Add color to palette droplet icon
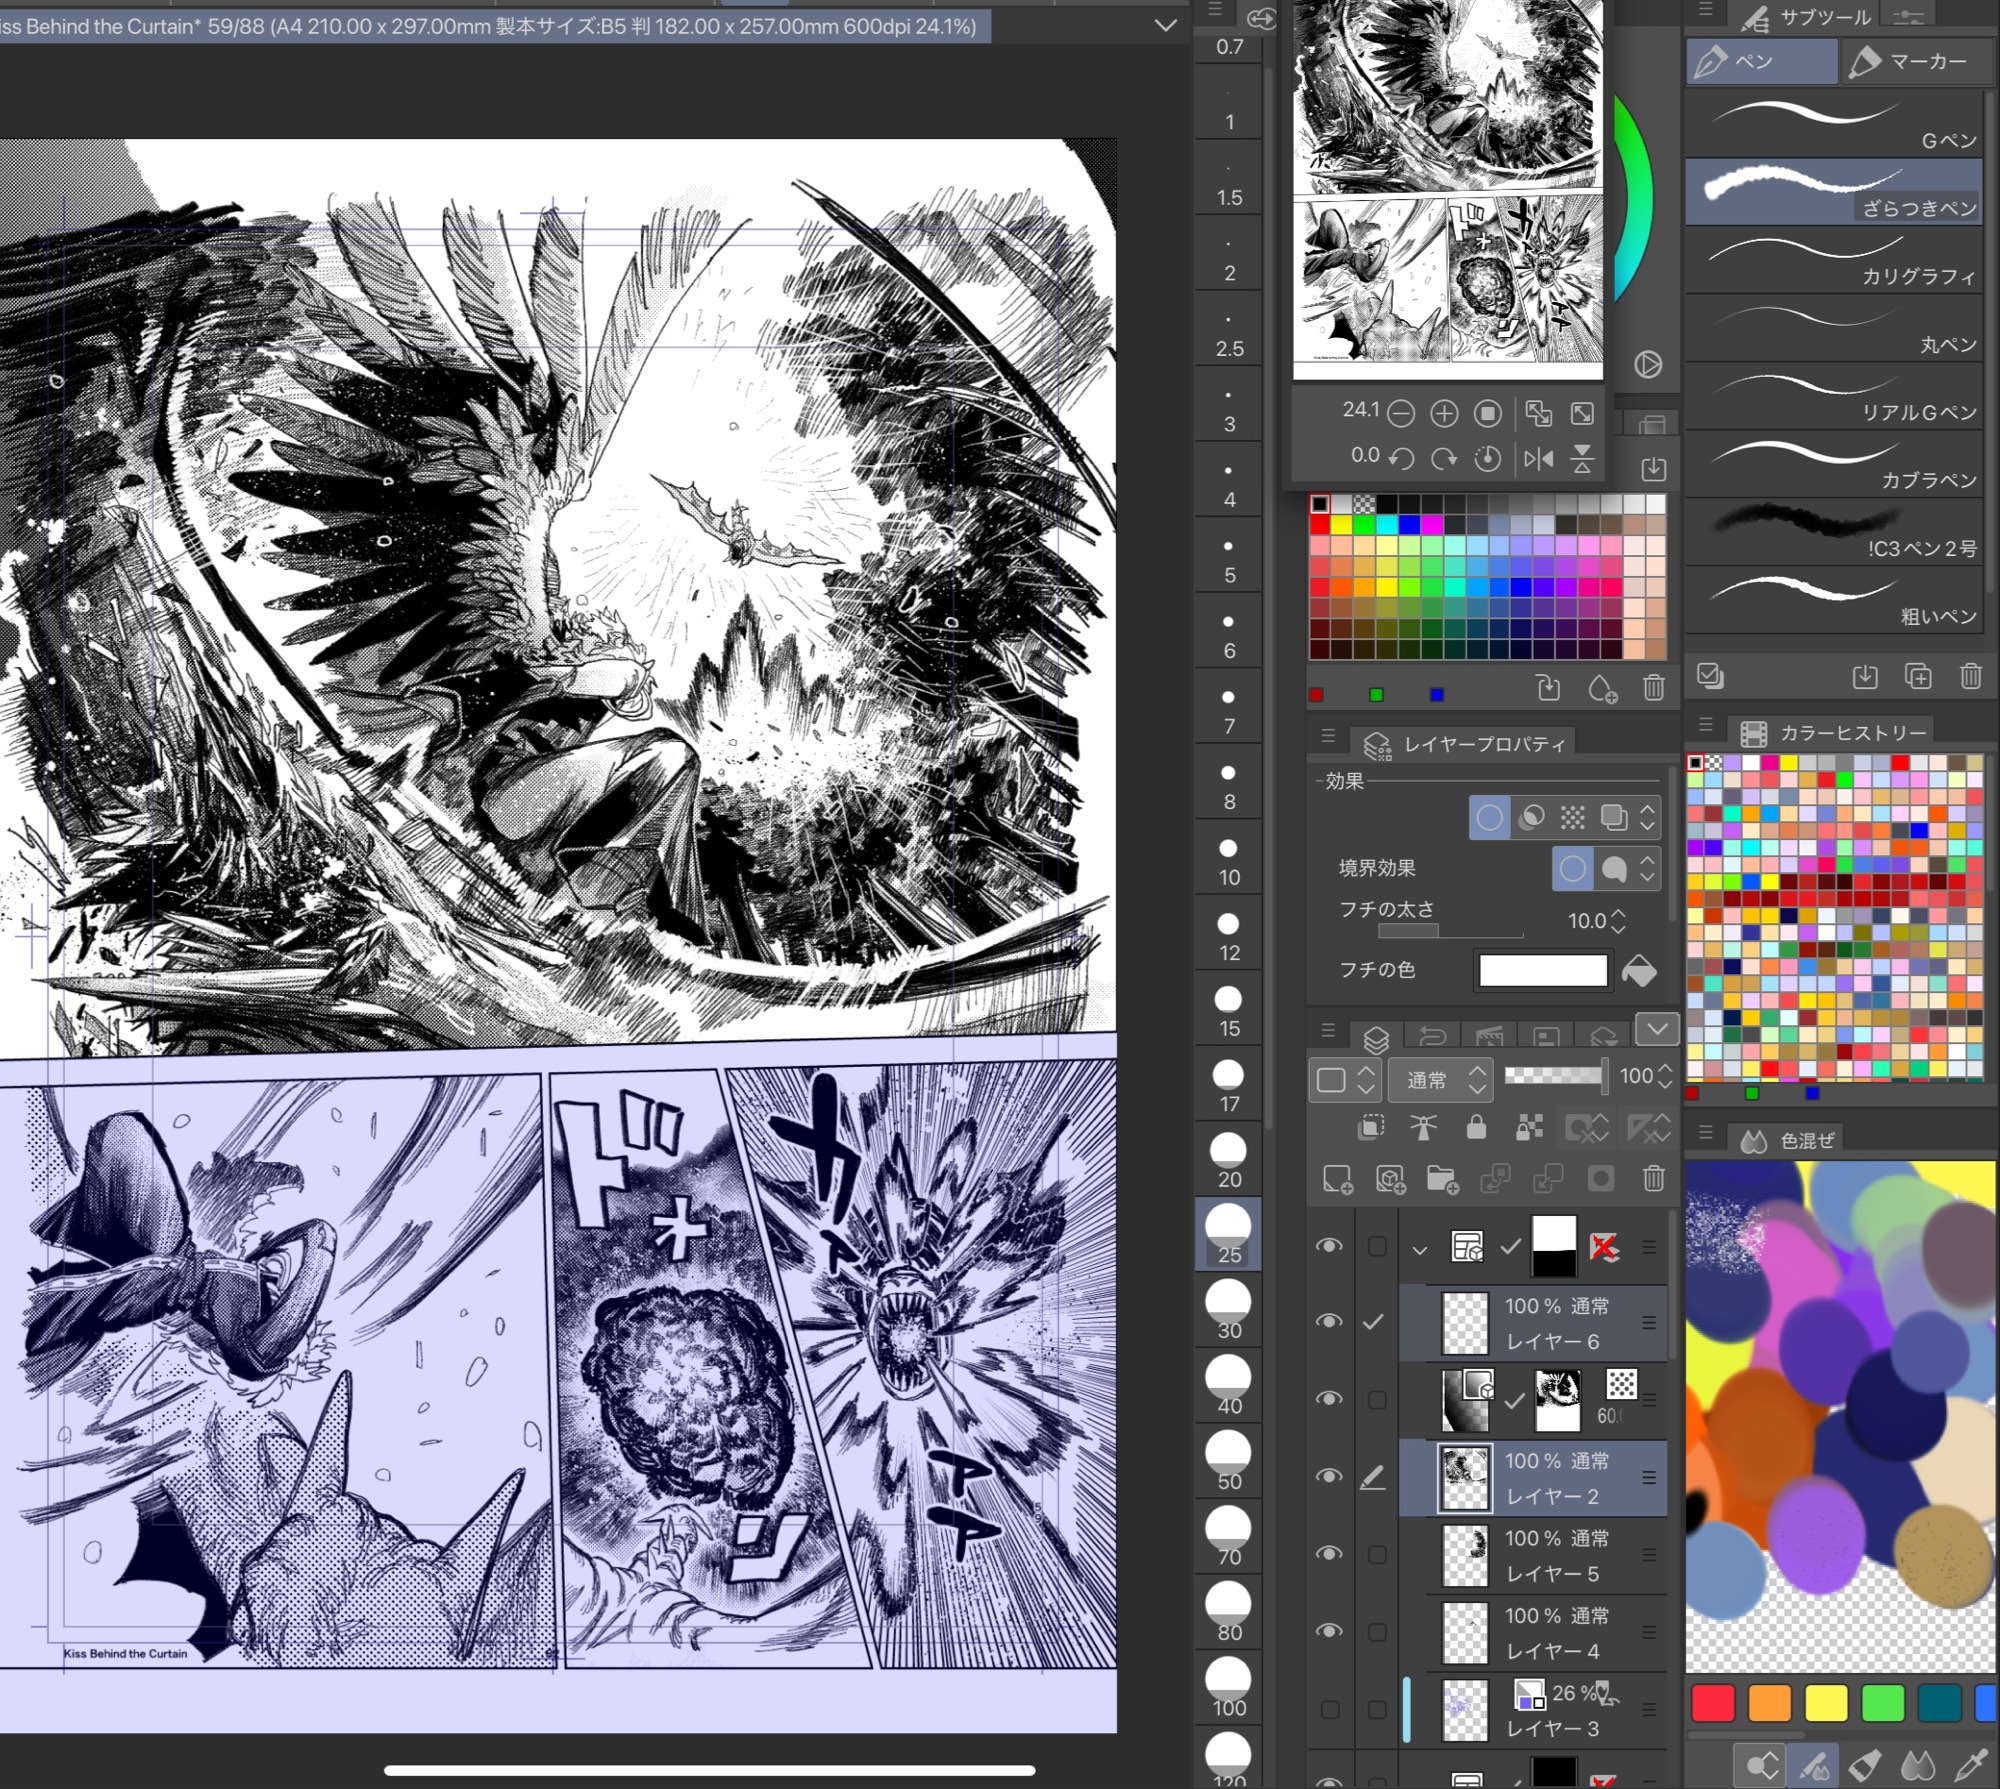Screen dimensions: 2000x1789 [1601, 688]
